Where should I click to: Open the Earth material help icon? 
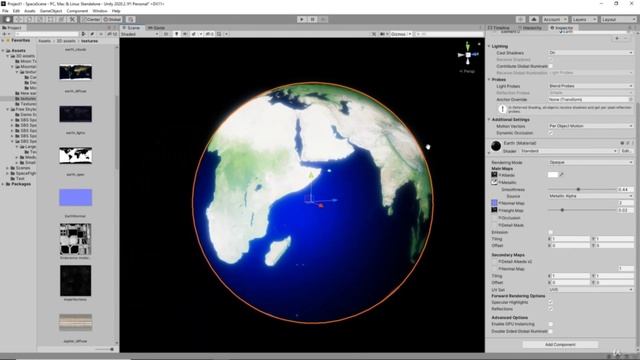(x=622, y=143)
